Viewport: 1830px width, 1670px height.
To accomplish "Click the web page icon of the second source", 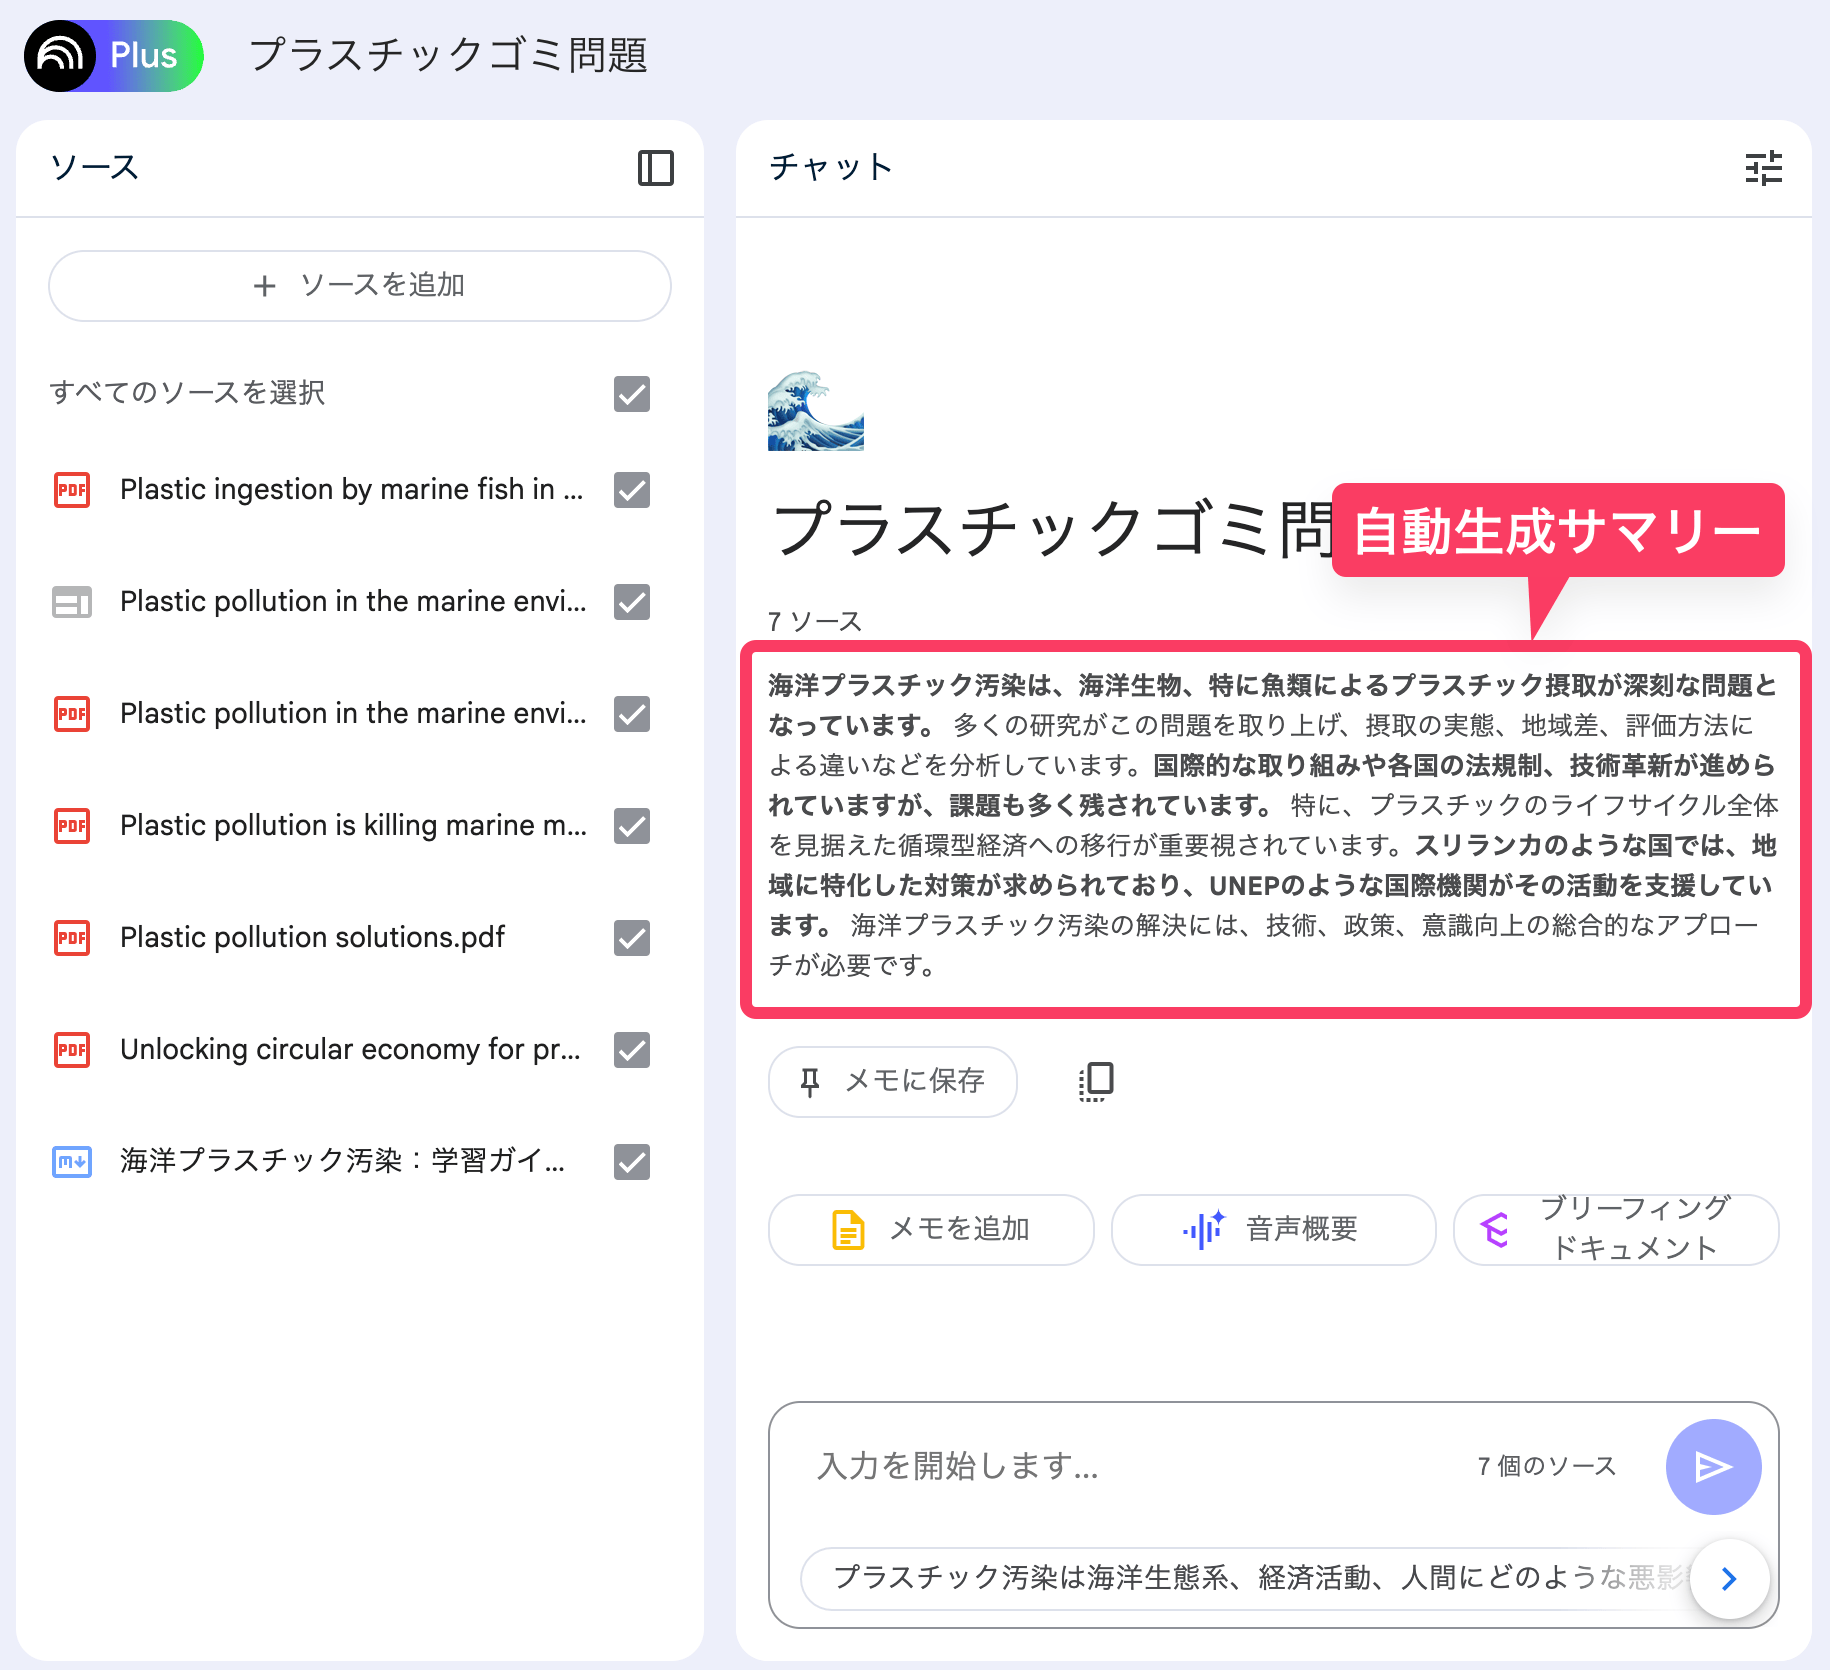I will click(72, 602).
